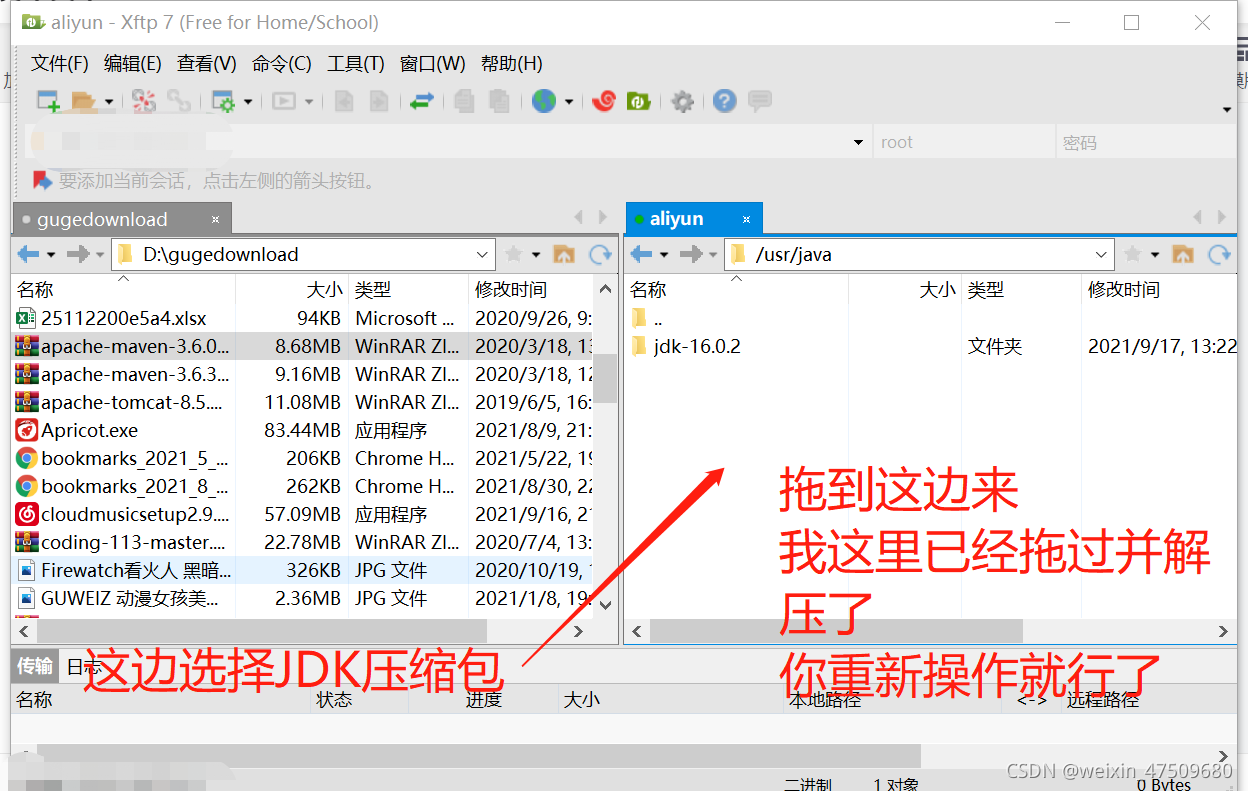
Task: Launch Xshell via red swirl icon
Action: tap(603, 101)
